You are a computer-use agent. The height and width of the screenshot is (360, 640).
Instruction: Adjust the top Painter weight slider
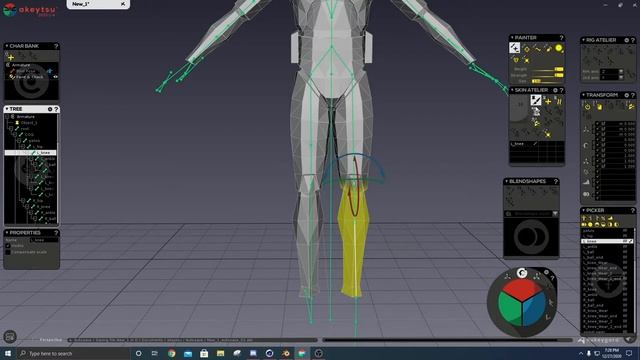click(x=547, y=69)
